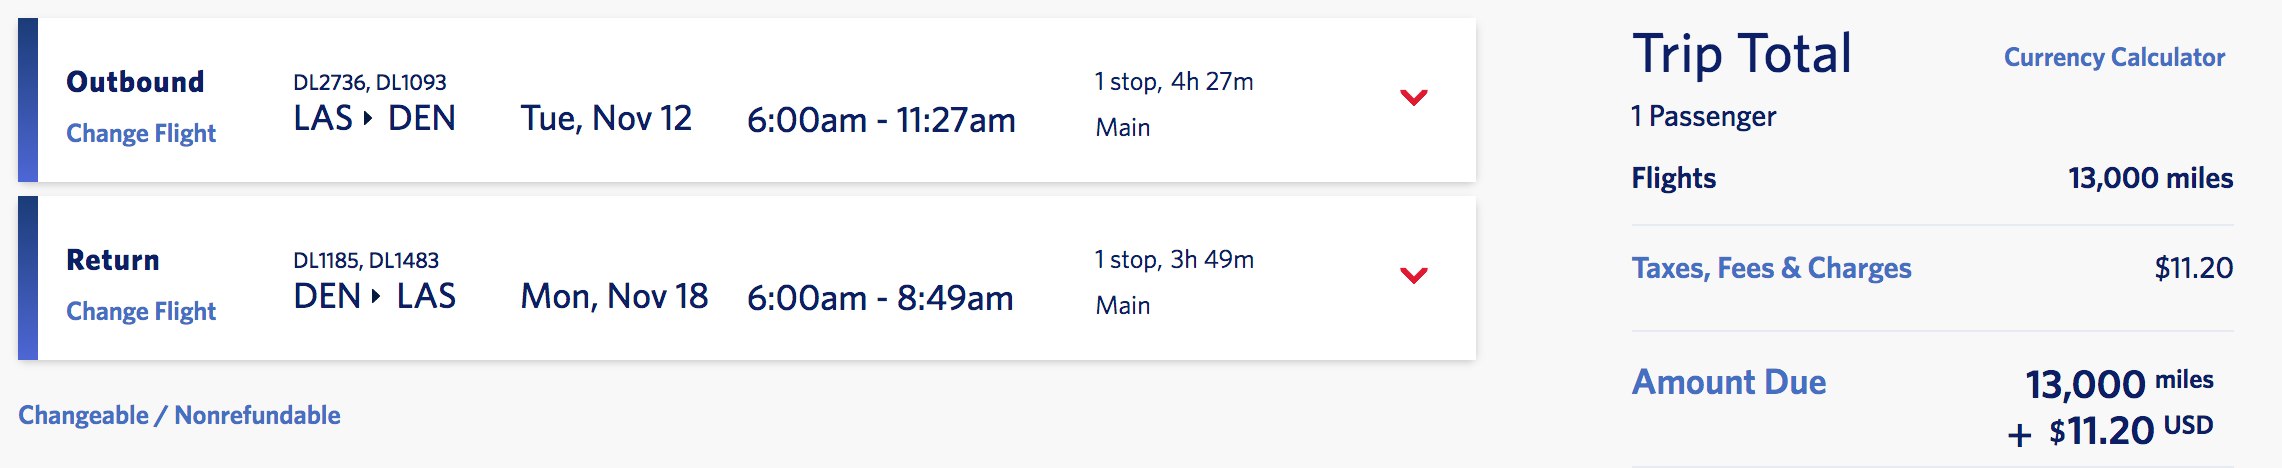Click the 1 Passenger text
The image size is (2282, 468).
(1703, 117)
